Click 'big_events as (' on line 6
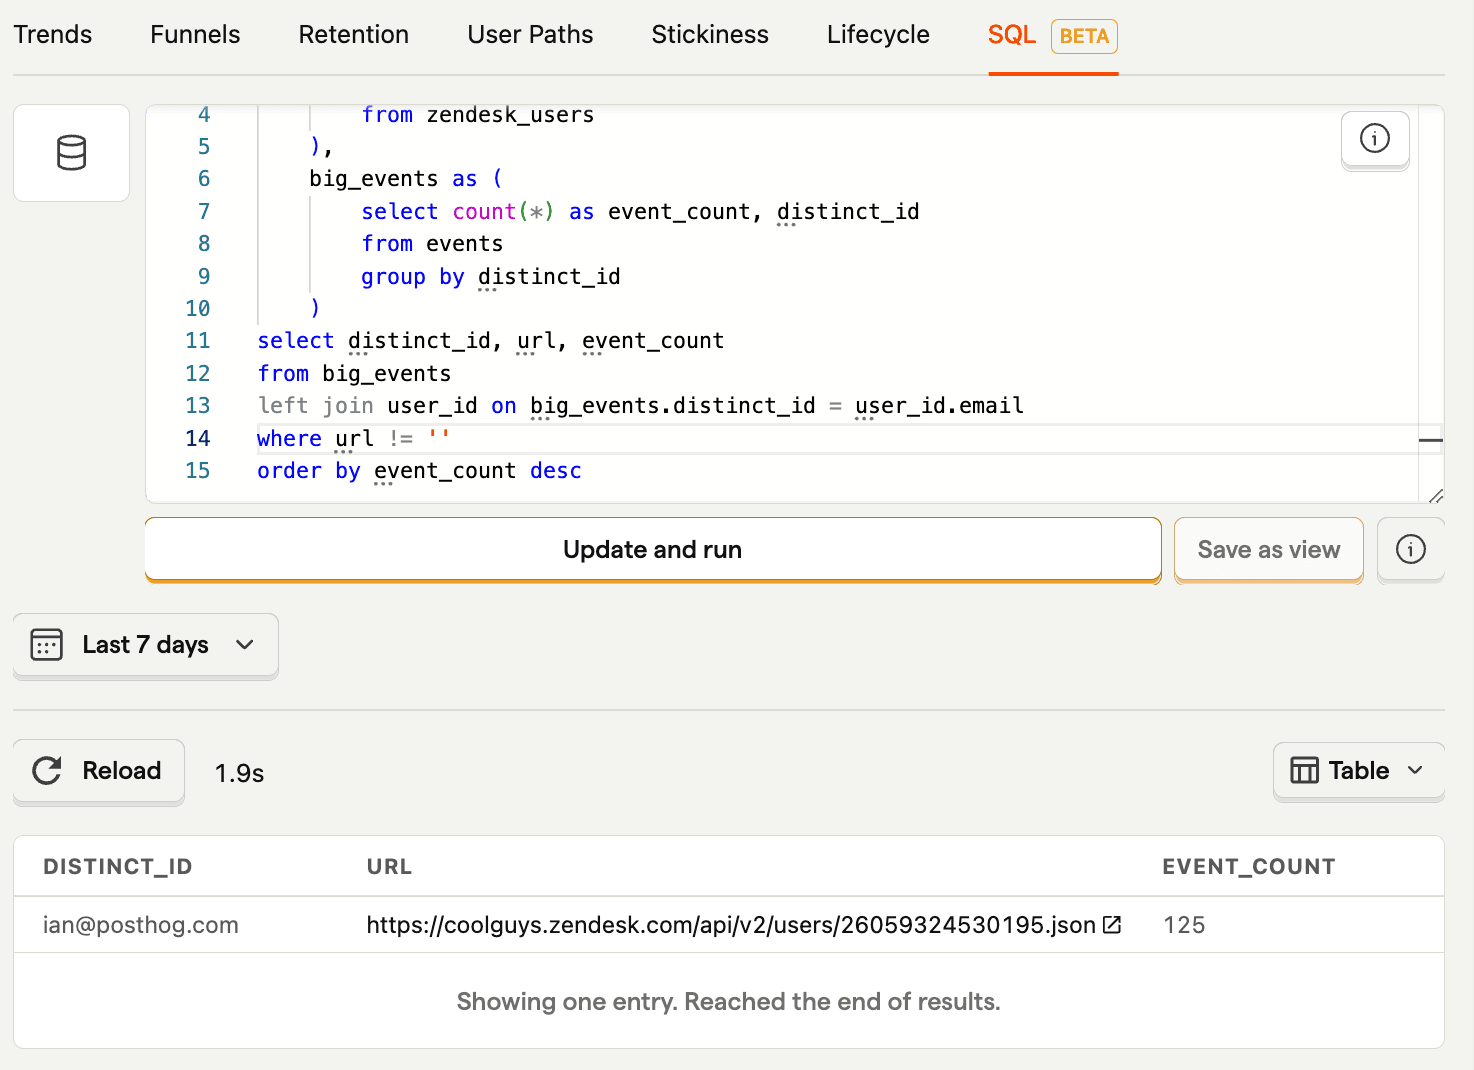Screen dimensions: 1474x1070 406,179
